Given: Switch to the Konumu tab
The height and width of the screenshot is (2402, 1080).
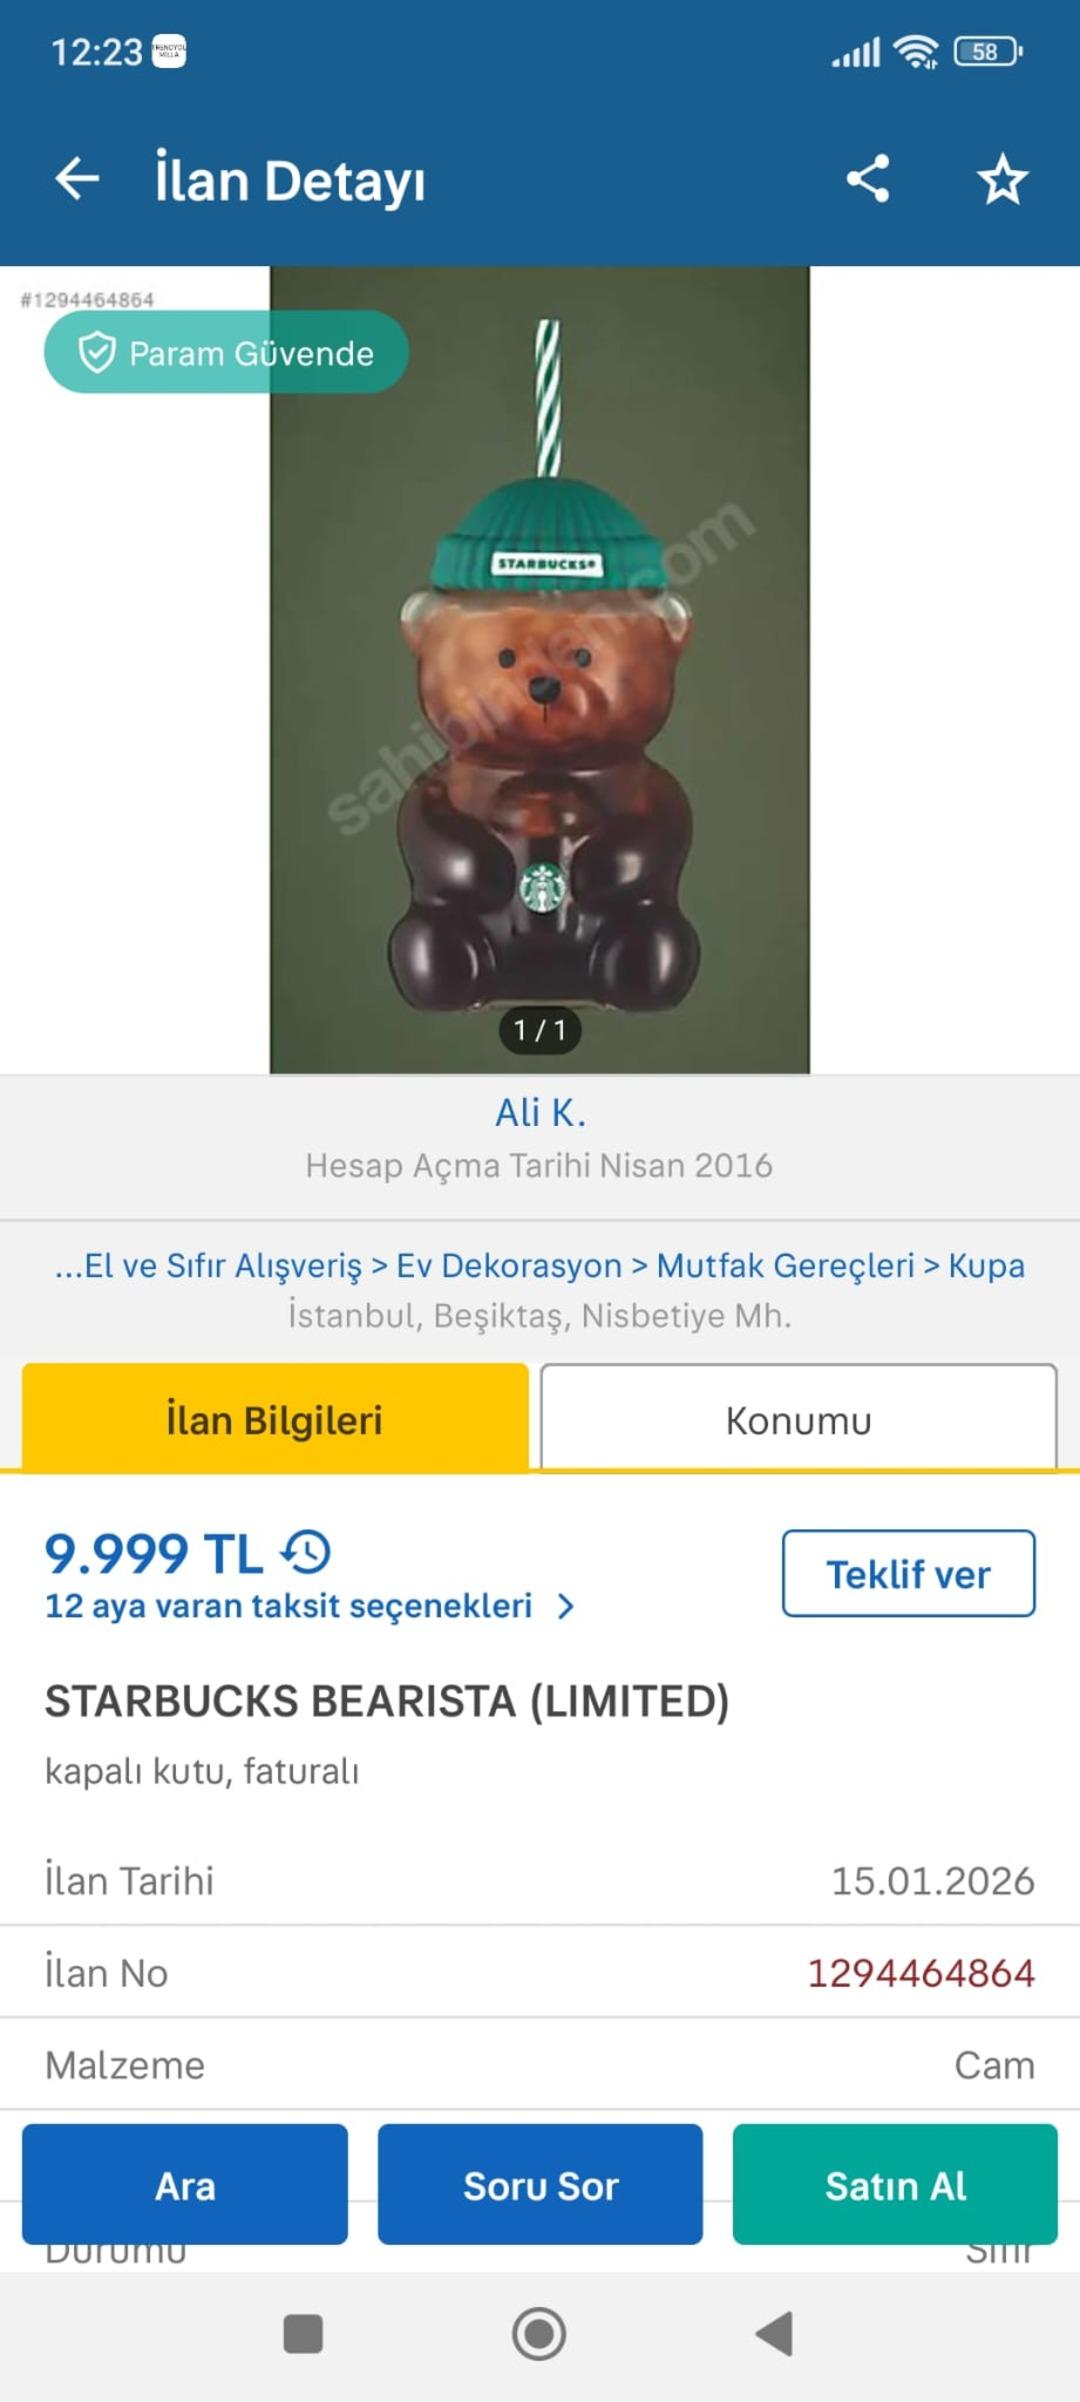Looking at the screenshot, I should click(799, 1419).
